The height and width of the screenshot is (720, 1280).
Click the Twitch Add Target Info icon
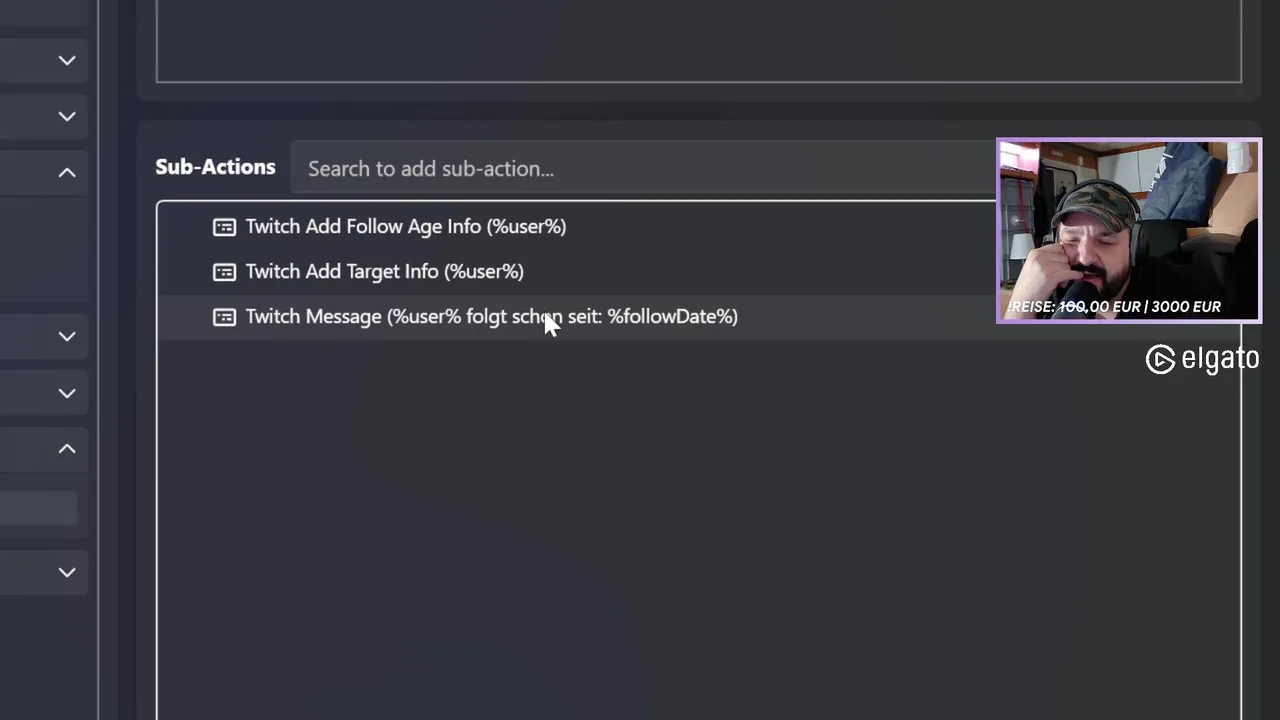coord(224,272)
